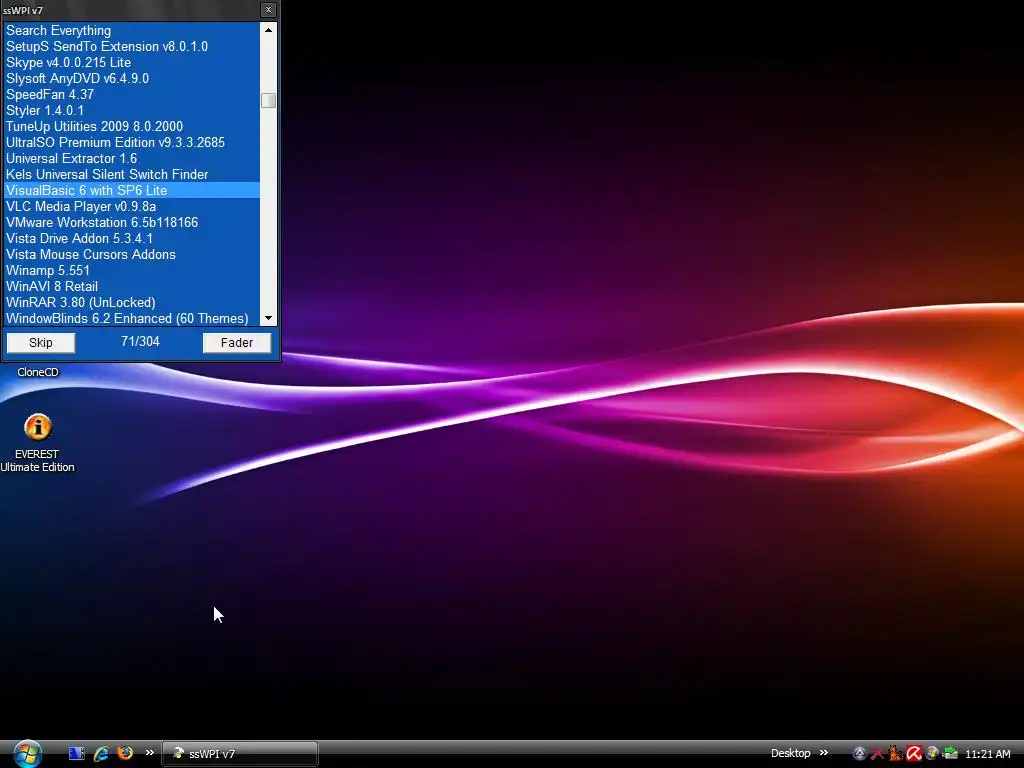Click the 11:21 AM system clock
The height and width of the screenshot is (768, 1024).
tap(987, 754)
